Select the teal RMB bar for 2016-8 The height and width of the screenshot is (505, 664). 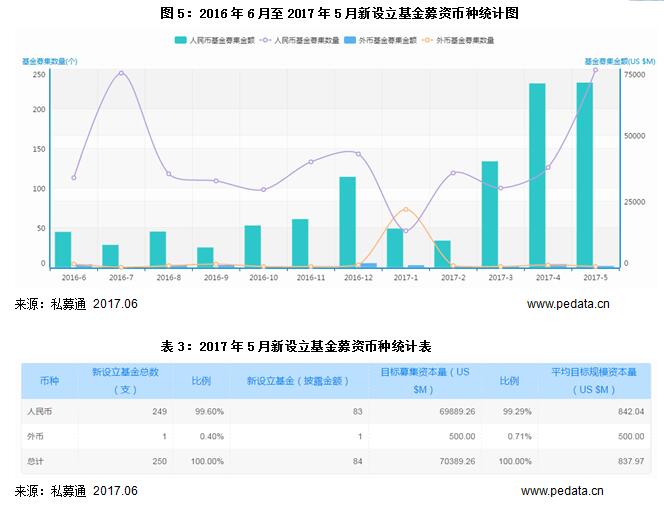pyautogui.click(x=158, y=249)
